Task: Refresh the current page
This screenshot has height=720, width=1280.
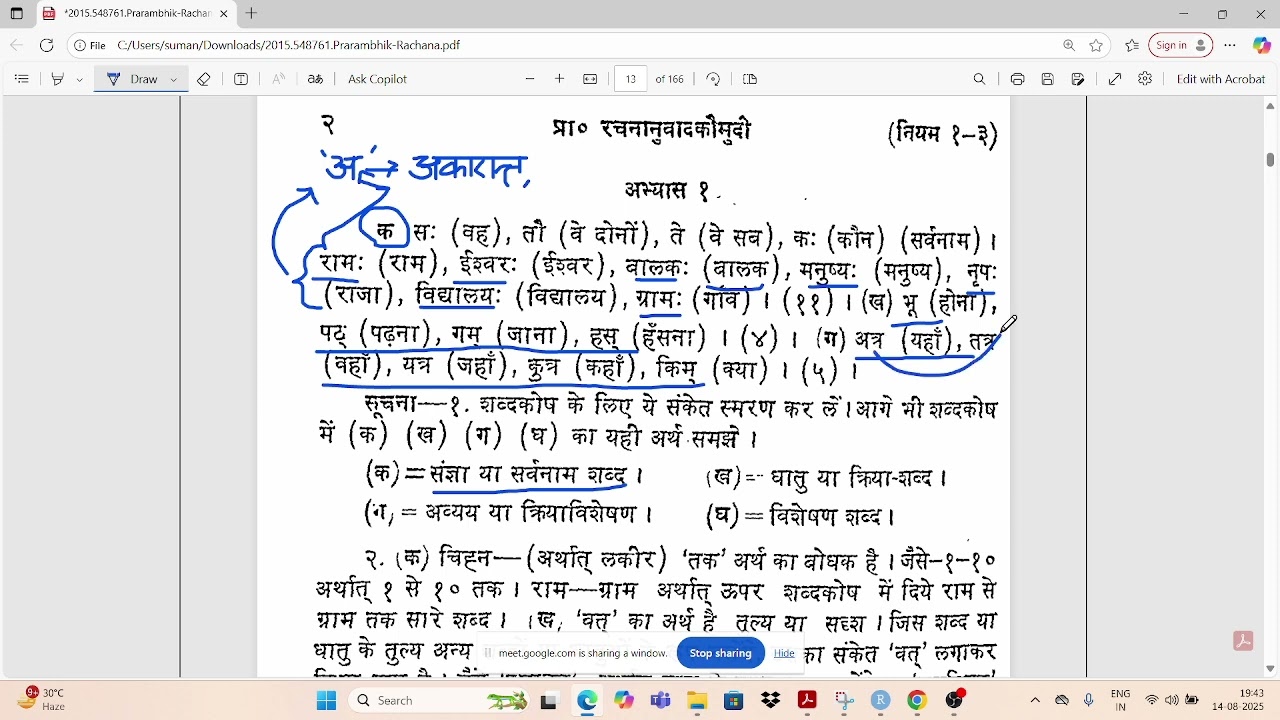Action: click(46, 45)
